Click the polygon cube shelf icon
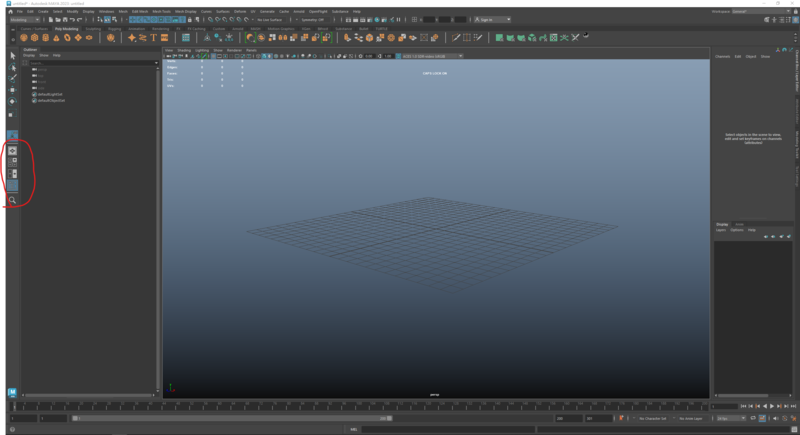This screenshot has height=435, width=800. click(35, 37)
